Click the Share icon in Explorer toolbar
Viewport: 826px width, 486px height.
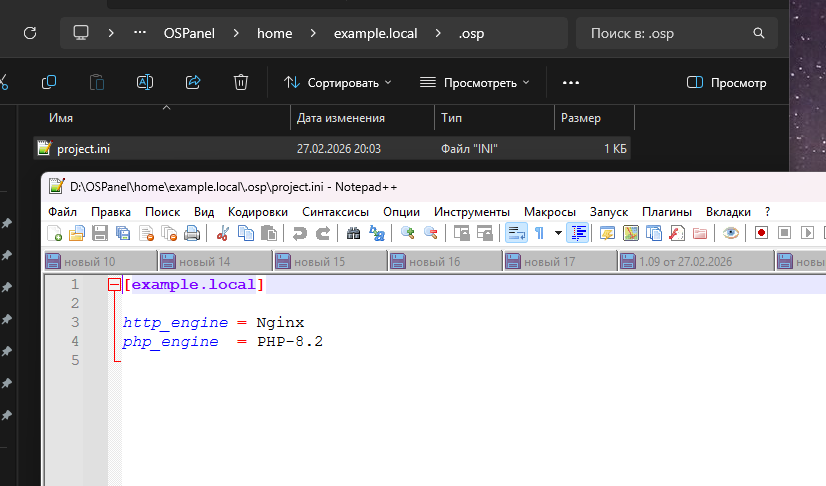tap(194, 82)
